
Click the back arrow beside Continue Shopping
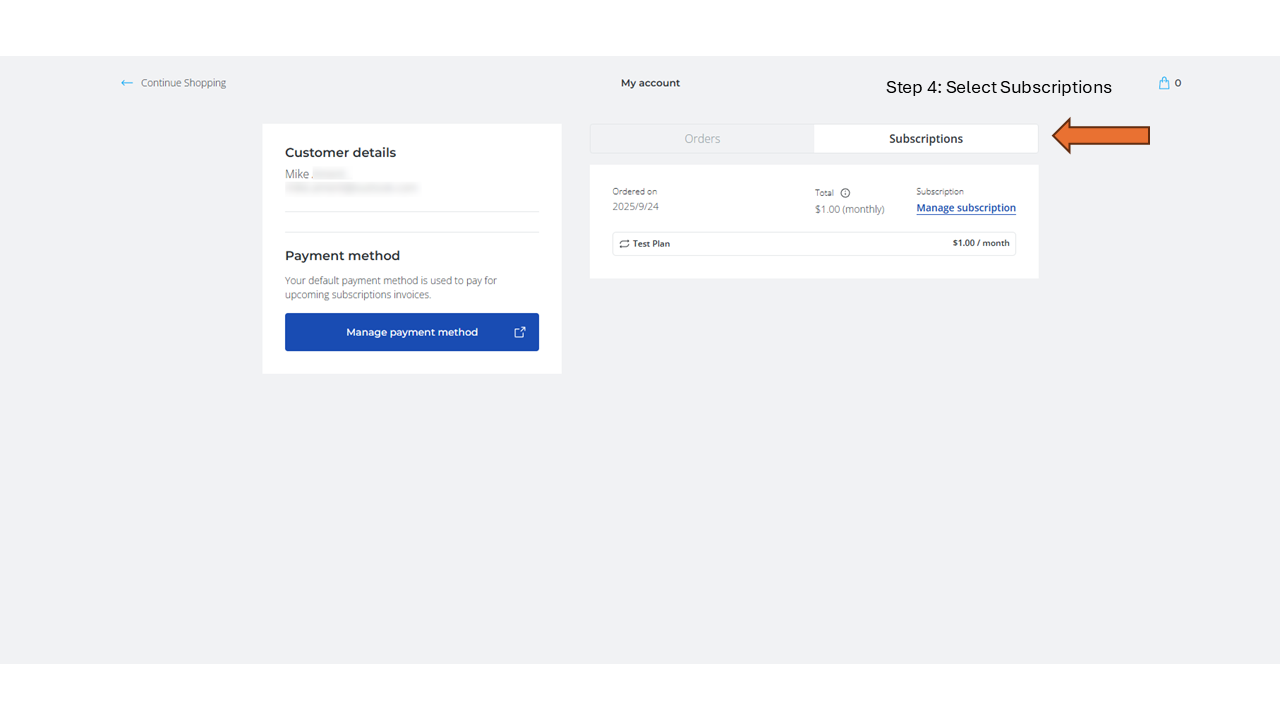coord(127,83)
